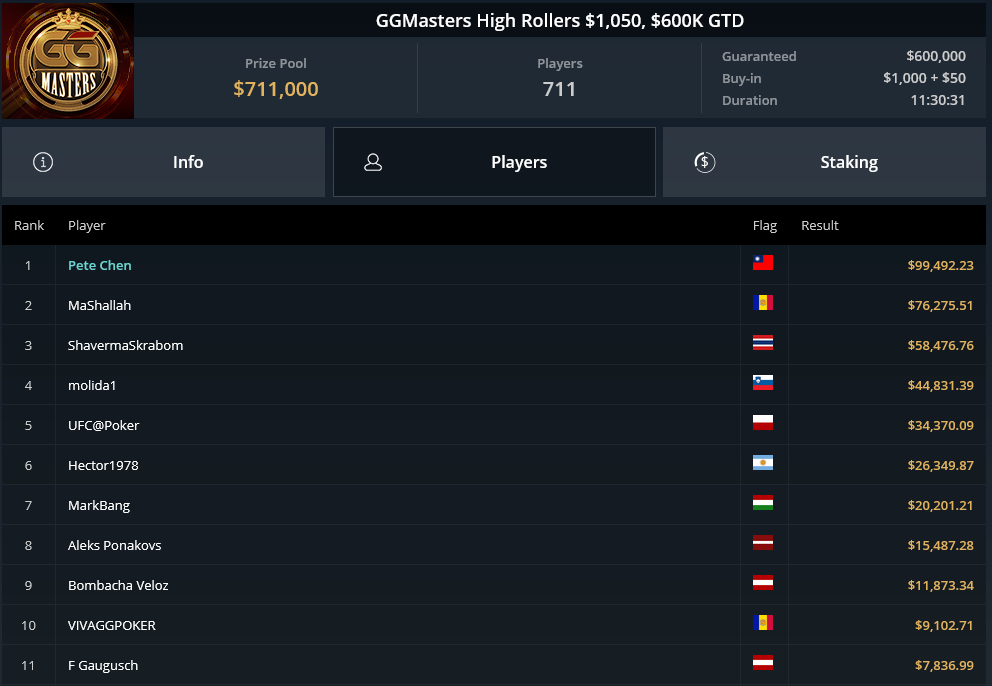Click the Result column header
Screen dimensions: 992x686
pos(819,225)
